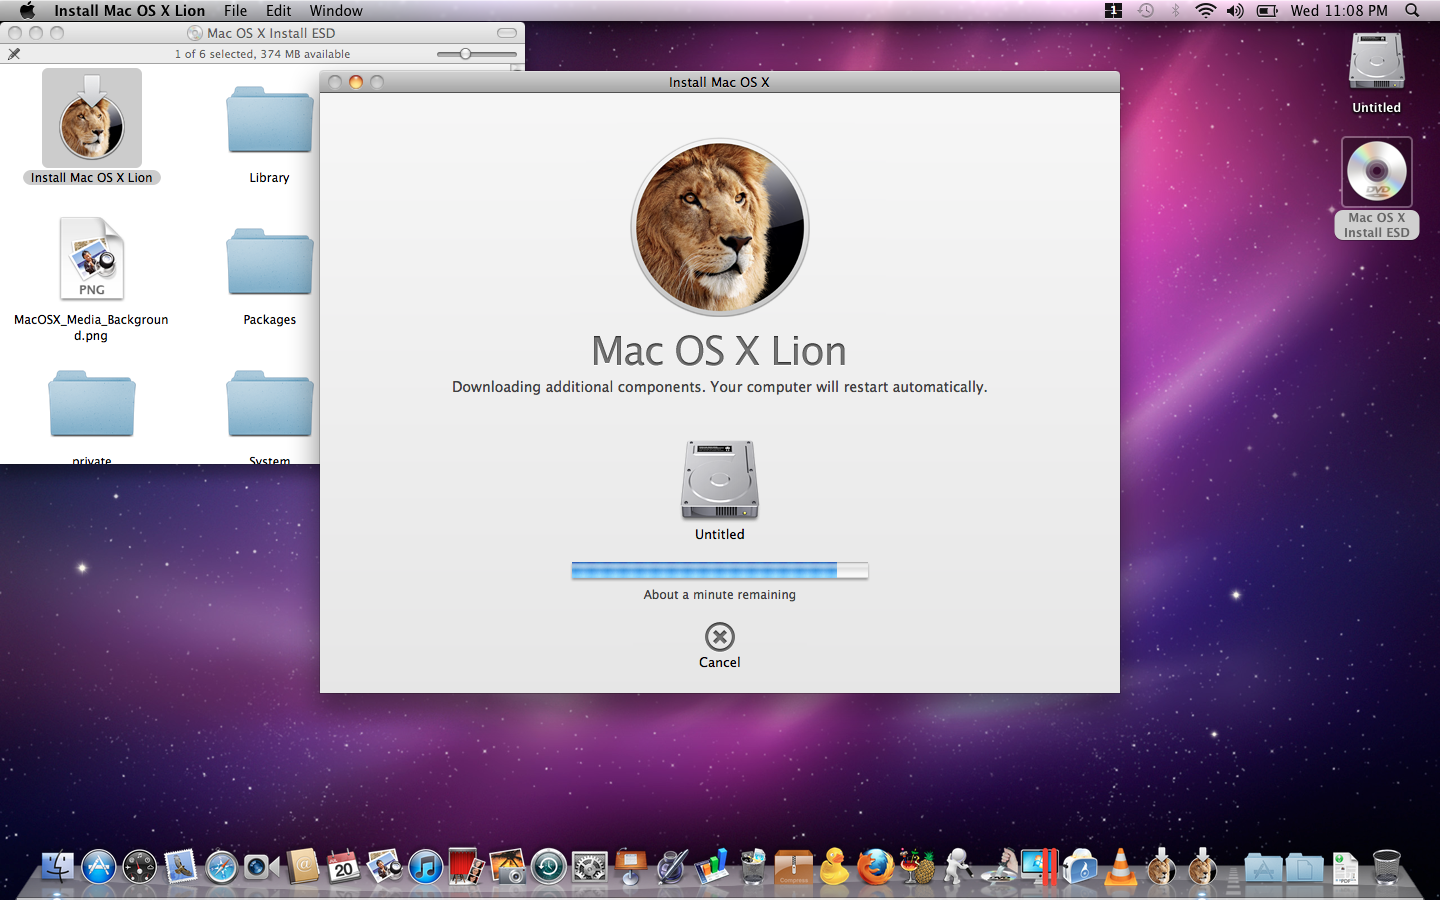Viewport: 1440px width, 900px height.
Task: Open HandBrake pineapple icon in Dock
Action: click(x=916, y=866)
